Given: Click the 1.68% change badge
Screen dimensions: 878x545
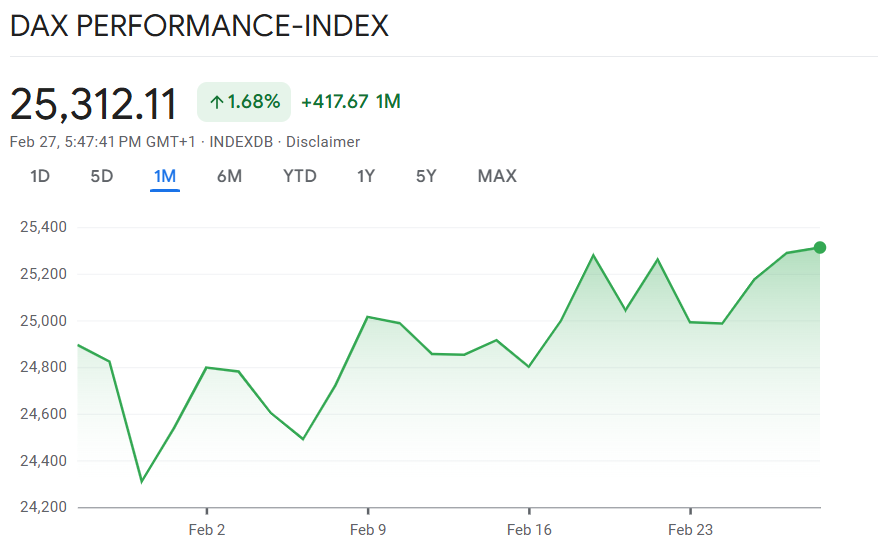Looking at the screenshot, I should (x=244, y=102).
